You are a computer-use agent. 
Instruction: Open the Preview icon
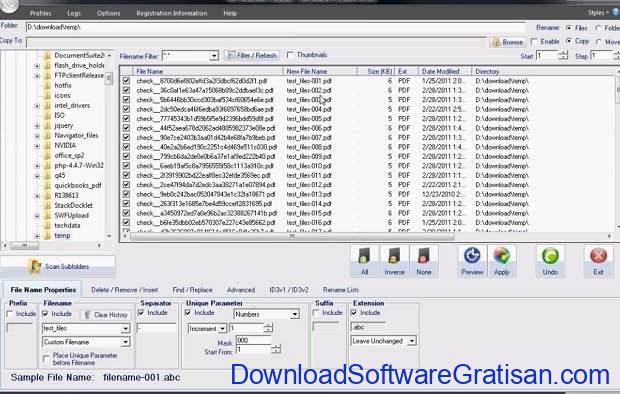[472, 256]
